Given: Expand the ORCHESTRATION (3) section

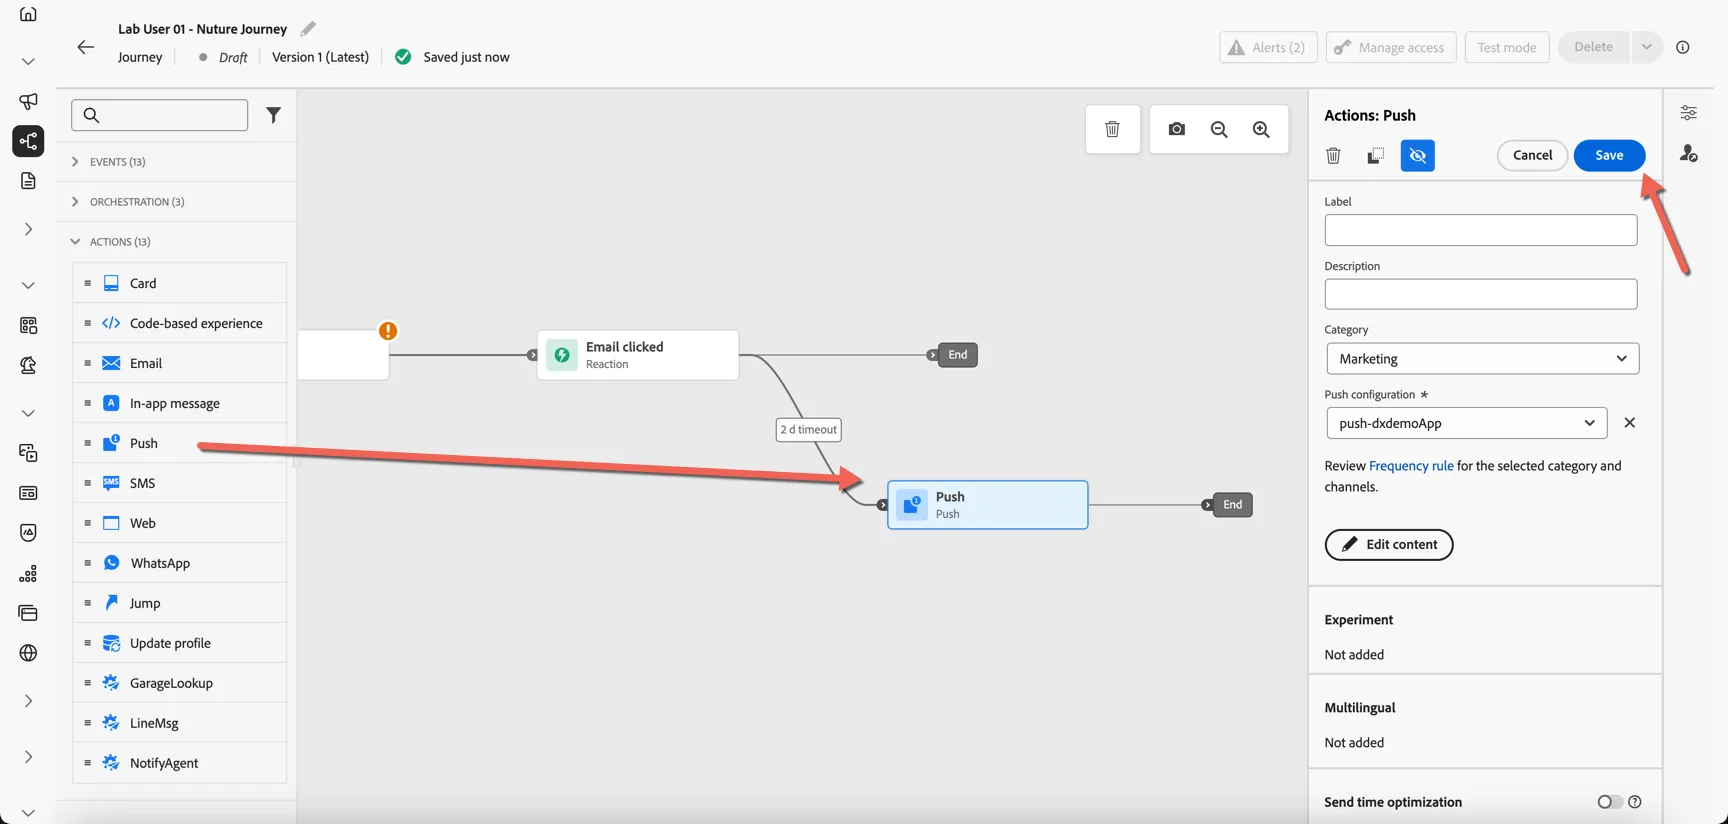Looking at the screenshot, I should (x=137, y=202).
